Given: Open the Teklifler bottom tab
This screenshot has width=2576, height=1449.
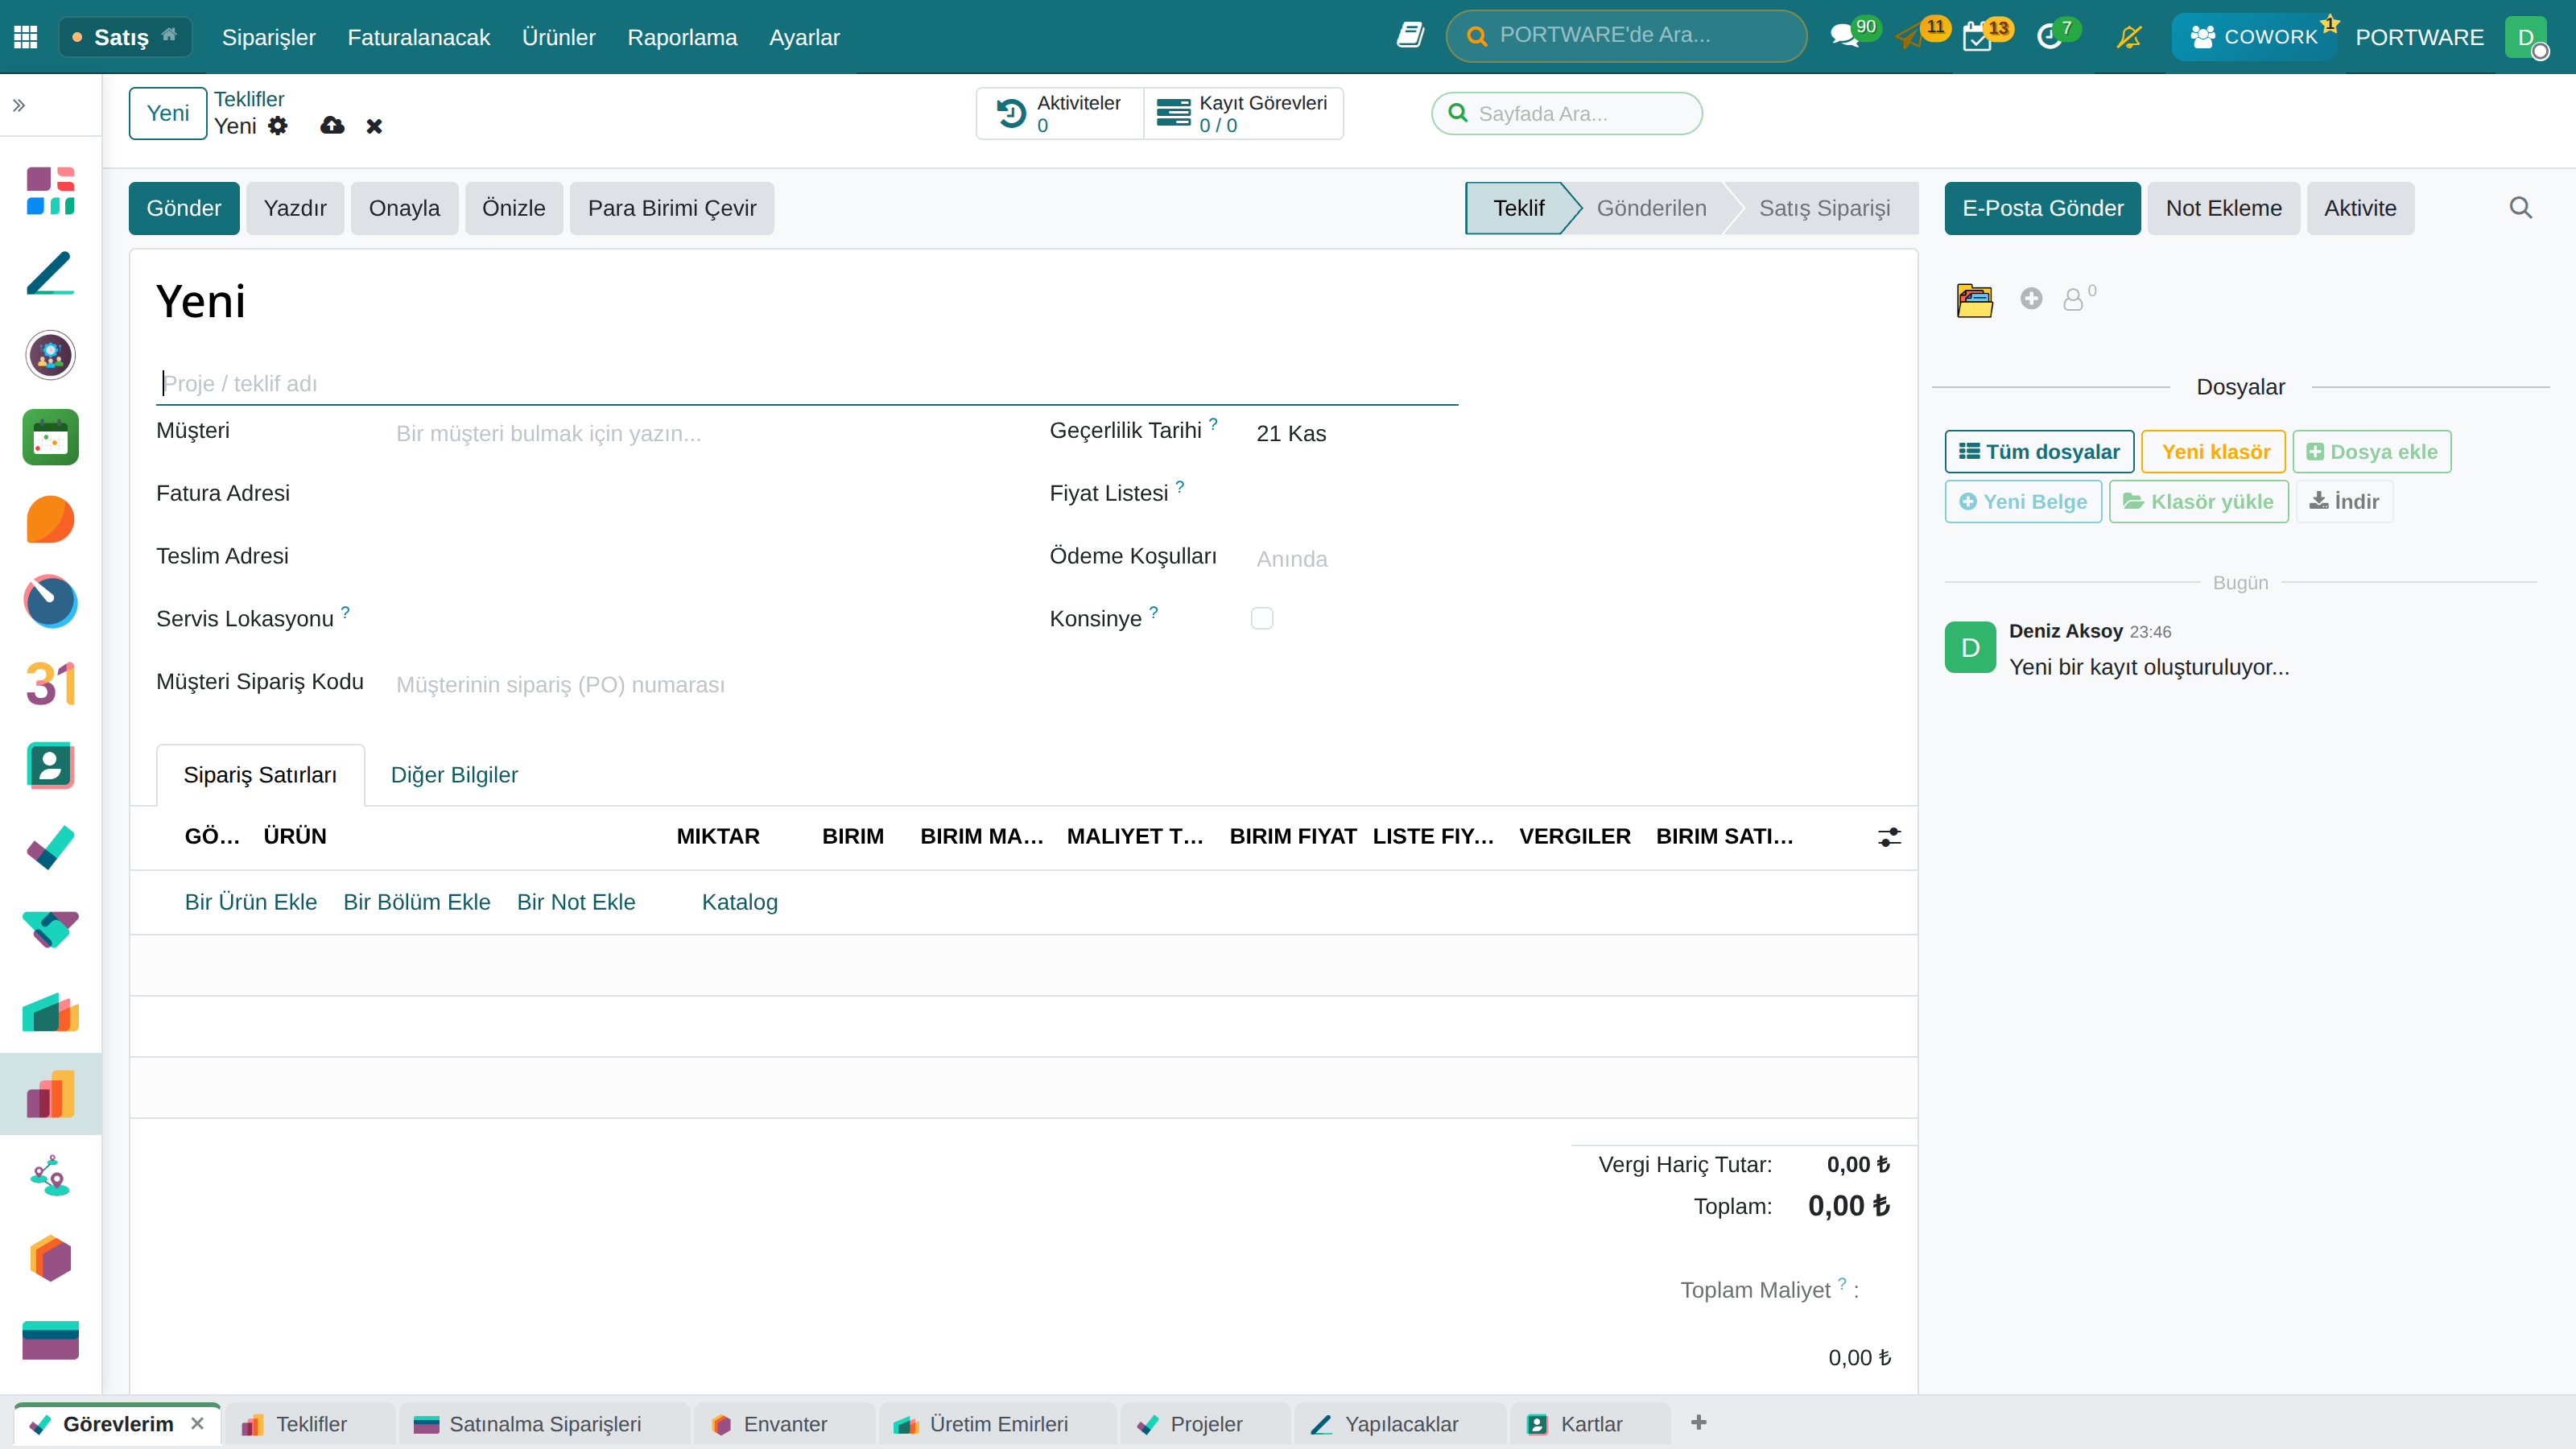Looking at the screenshot, I should coord(309,1424).
